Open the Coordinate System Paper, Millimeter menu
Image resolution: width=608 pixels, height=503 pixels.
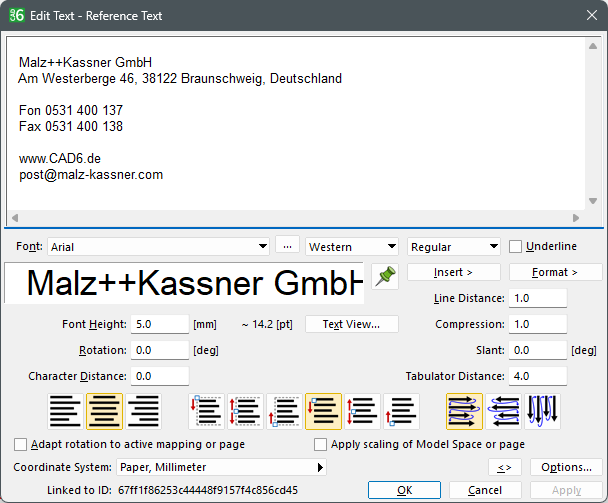tap(221, 467)
